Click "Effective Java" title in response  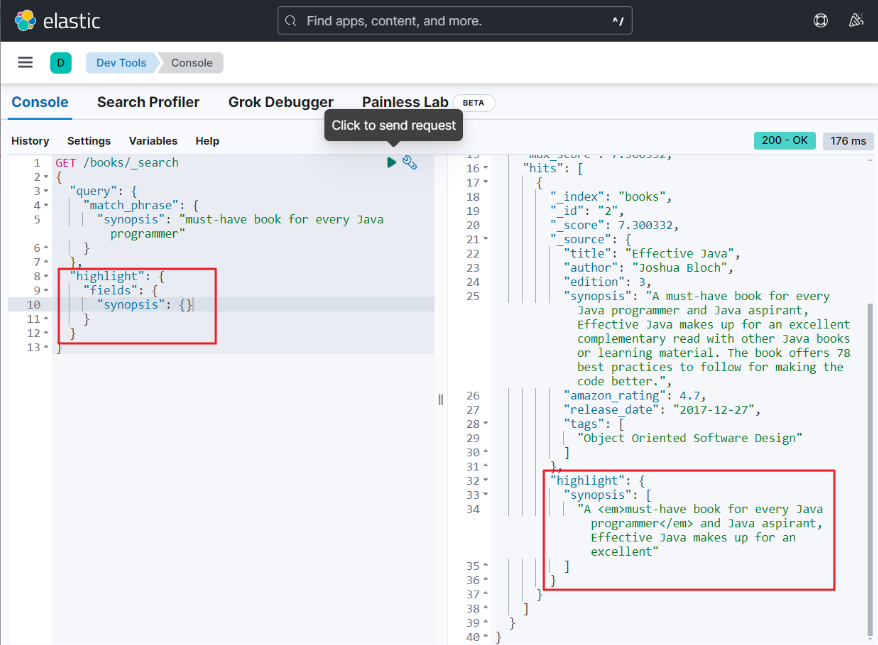pyautogui.click(x=679, y=254)
